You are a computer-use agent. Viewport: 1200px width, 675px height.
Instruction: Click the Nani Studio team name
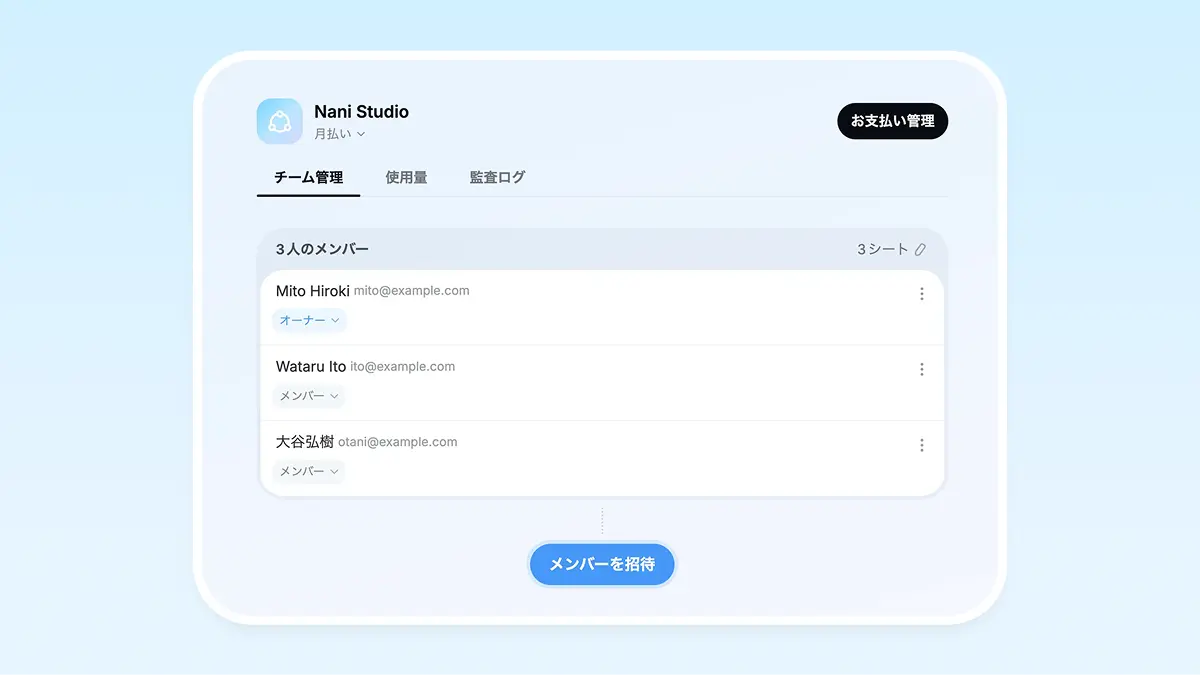361,111
